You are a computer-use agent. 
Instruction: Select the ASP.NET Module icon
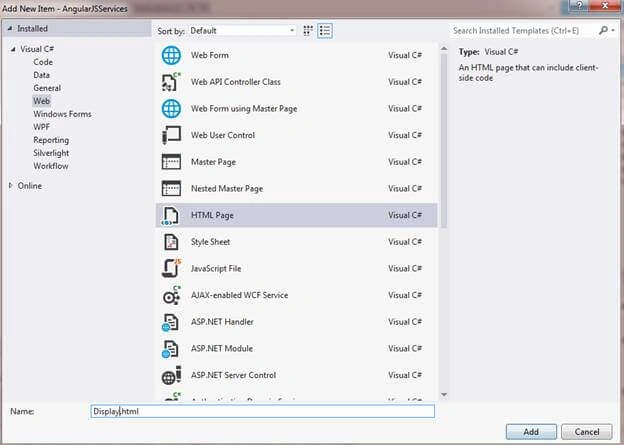[x=170, y=349]
